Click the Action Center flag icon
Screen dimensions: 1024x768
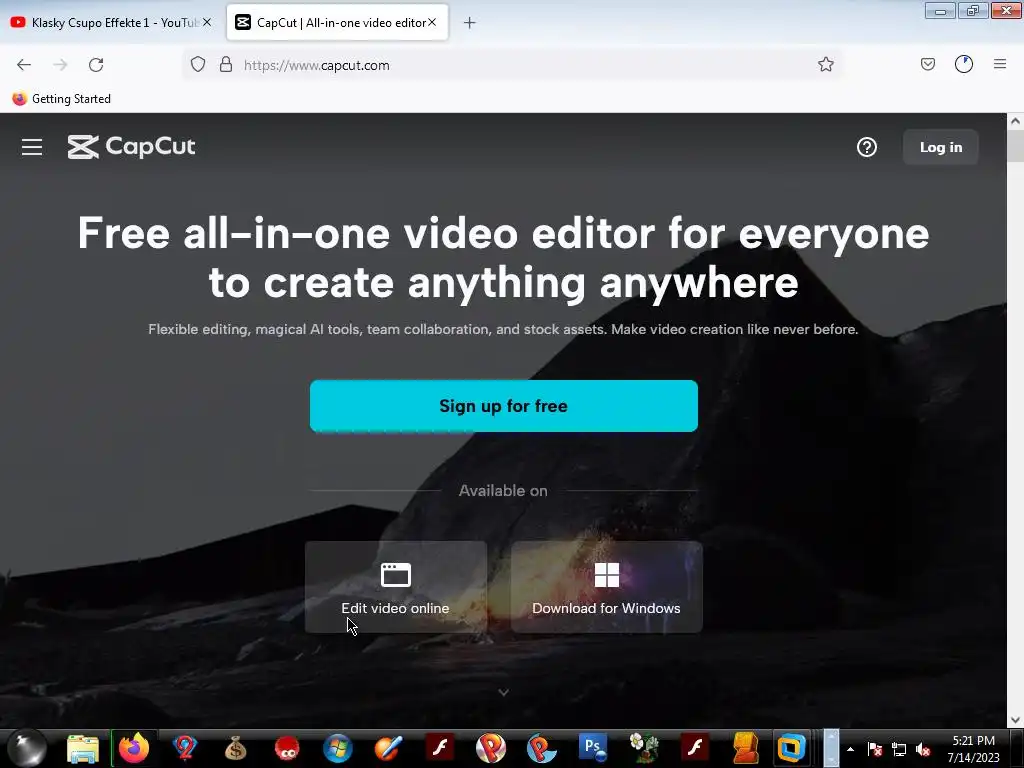[x=875, y=749]
